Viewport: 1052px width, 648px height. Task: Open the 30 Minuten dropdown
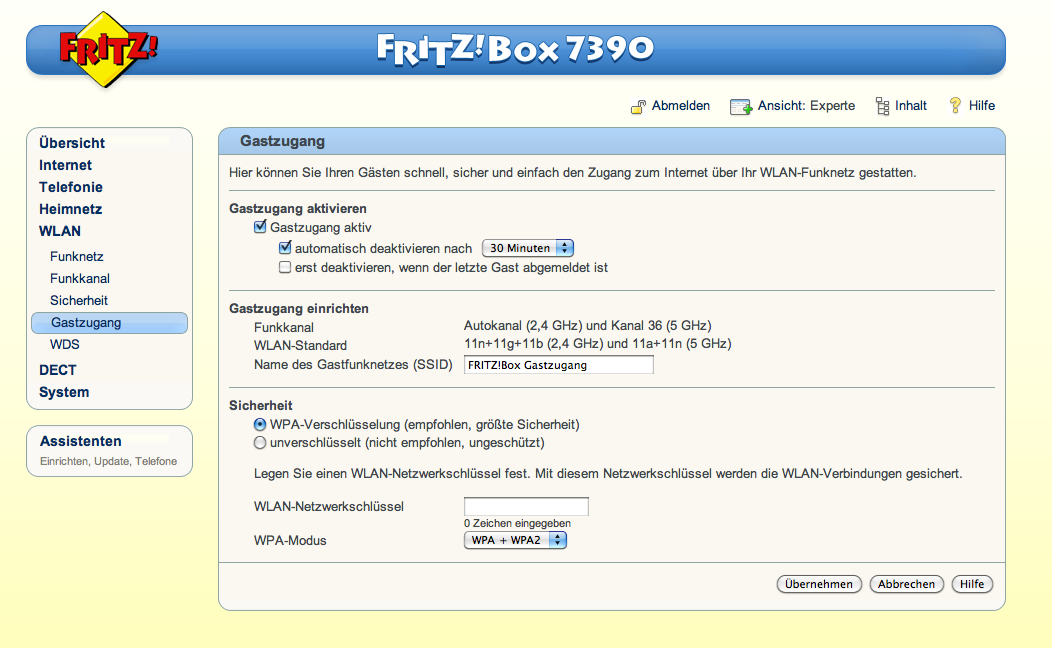pos(527,248)
